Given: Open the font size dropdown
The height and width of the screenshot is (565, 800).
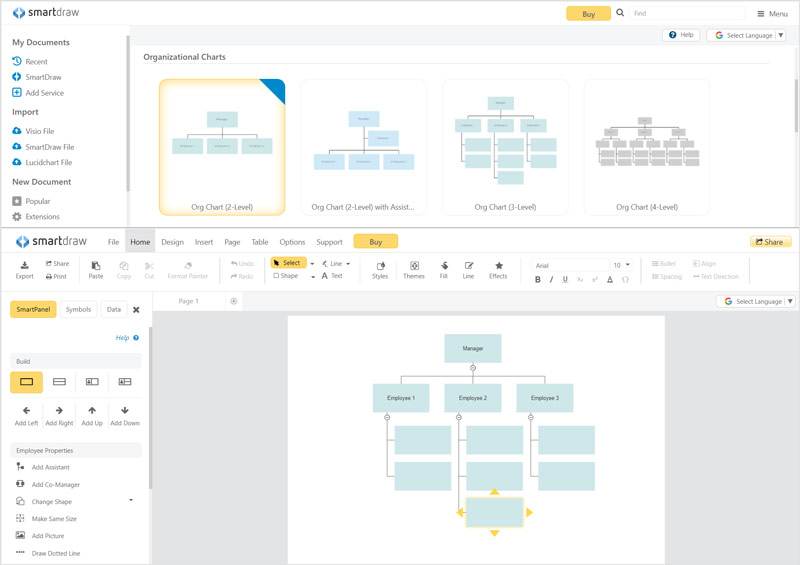Looking at the screenshot, I should 628,266.
